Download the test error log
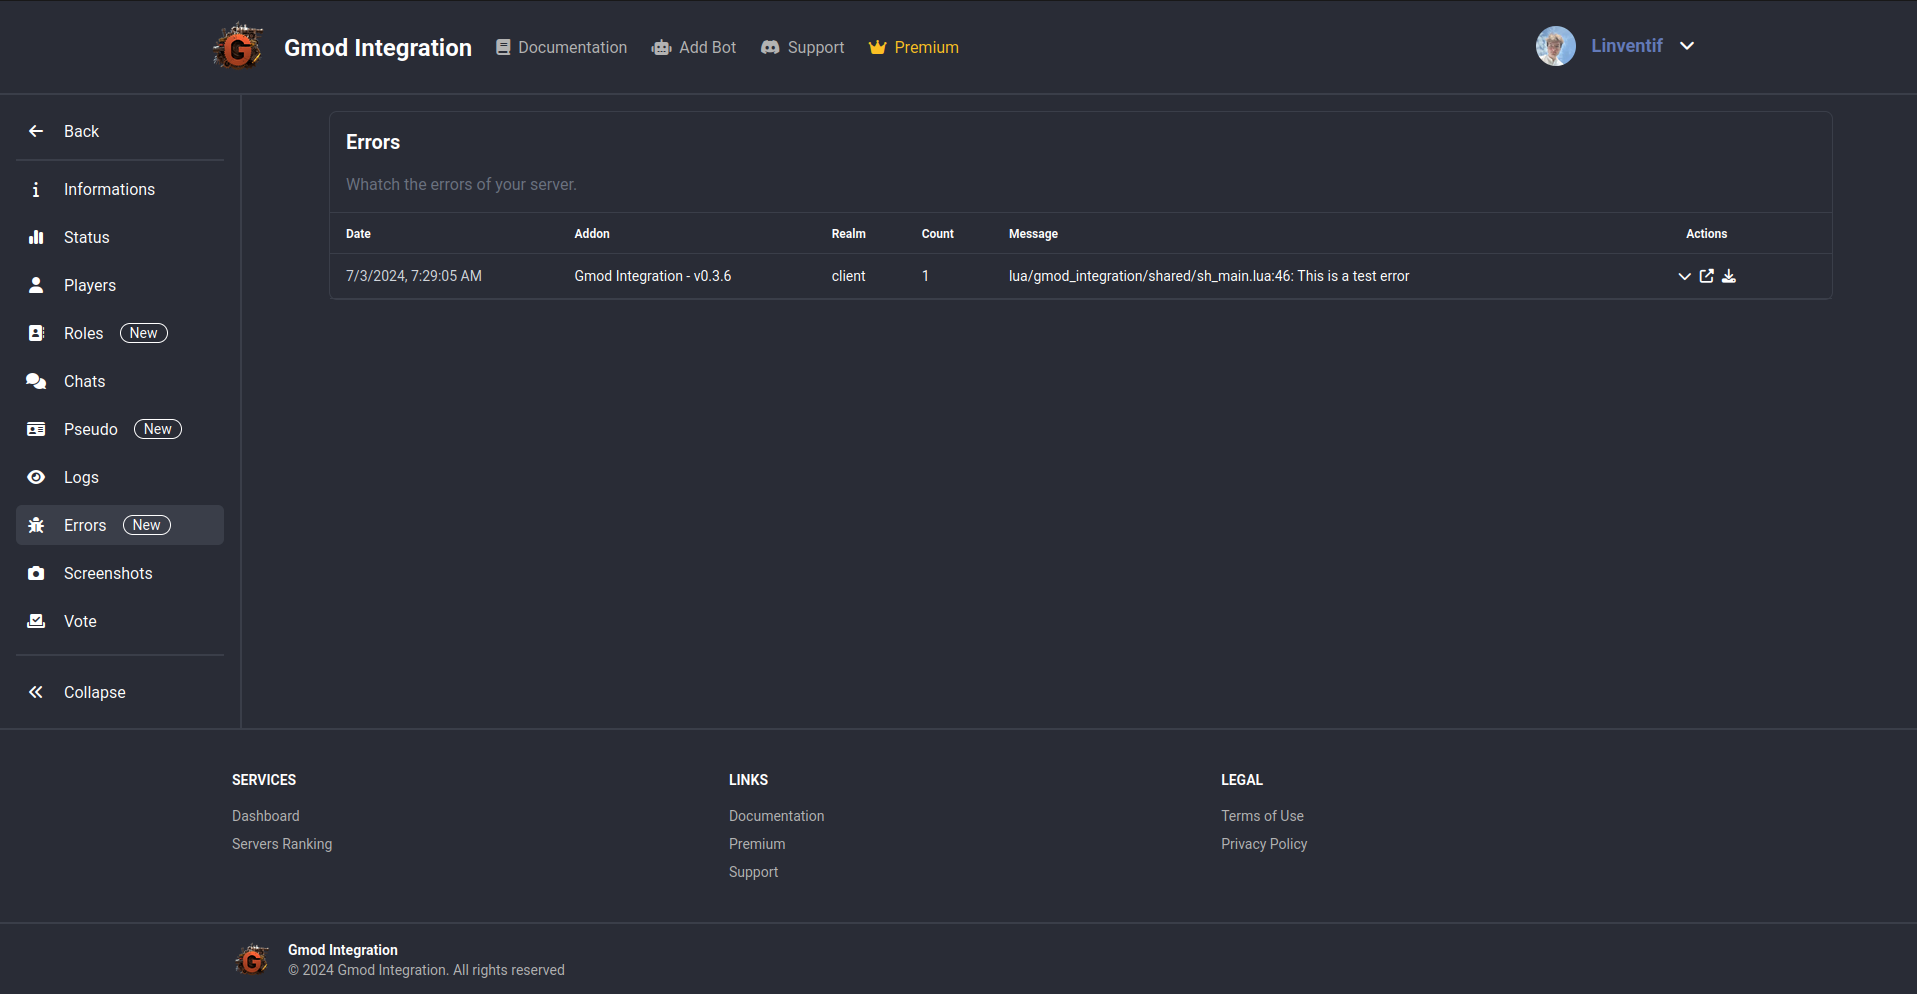 1728,276
